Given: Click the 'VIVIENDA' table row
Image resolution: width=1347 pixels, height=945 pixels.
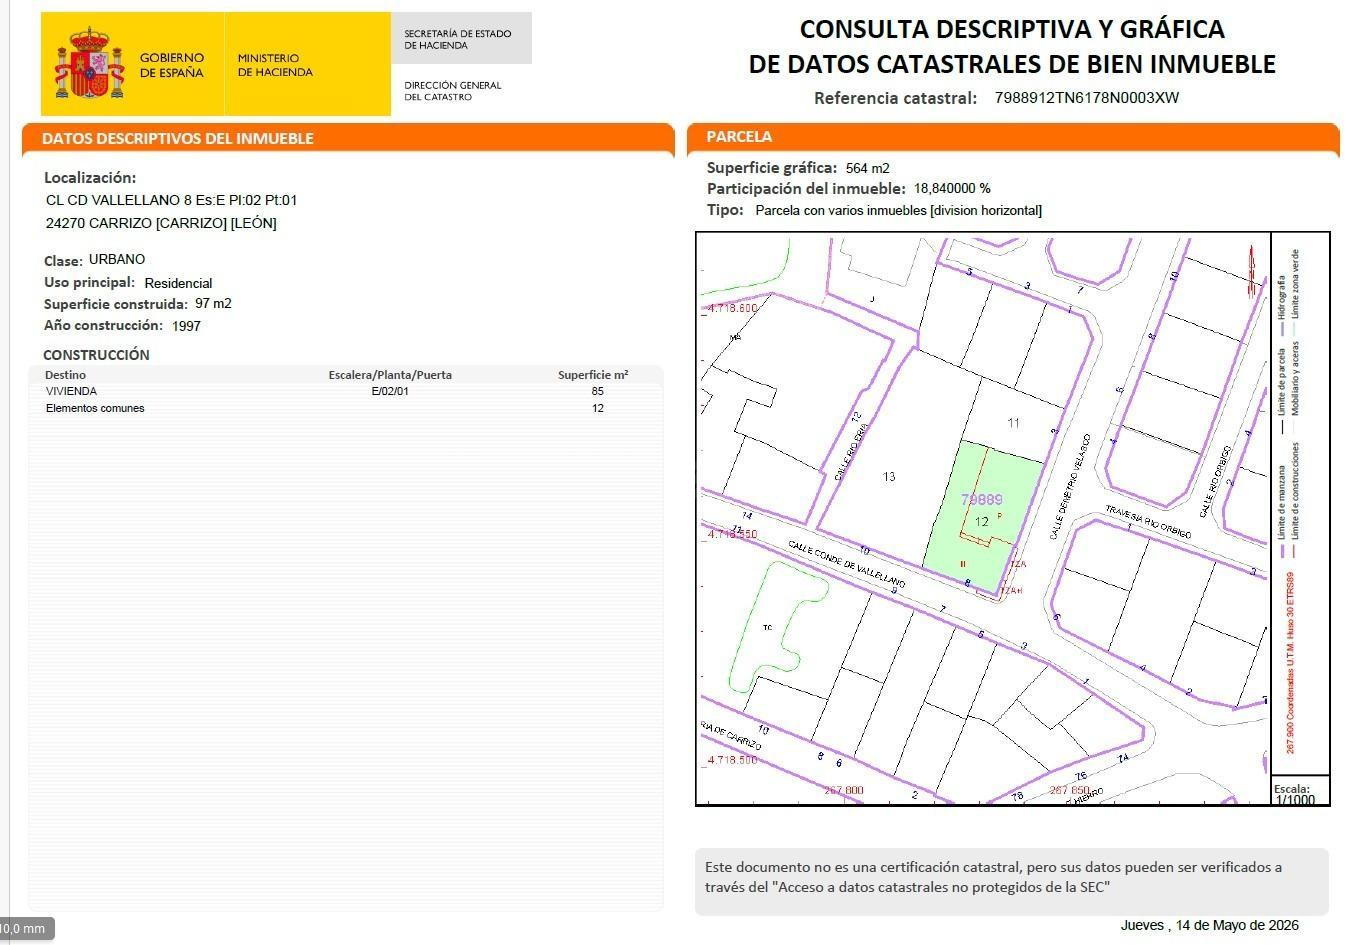Looking at the screenshot, I should point(346,391).
